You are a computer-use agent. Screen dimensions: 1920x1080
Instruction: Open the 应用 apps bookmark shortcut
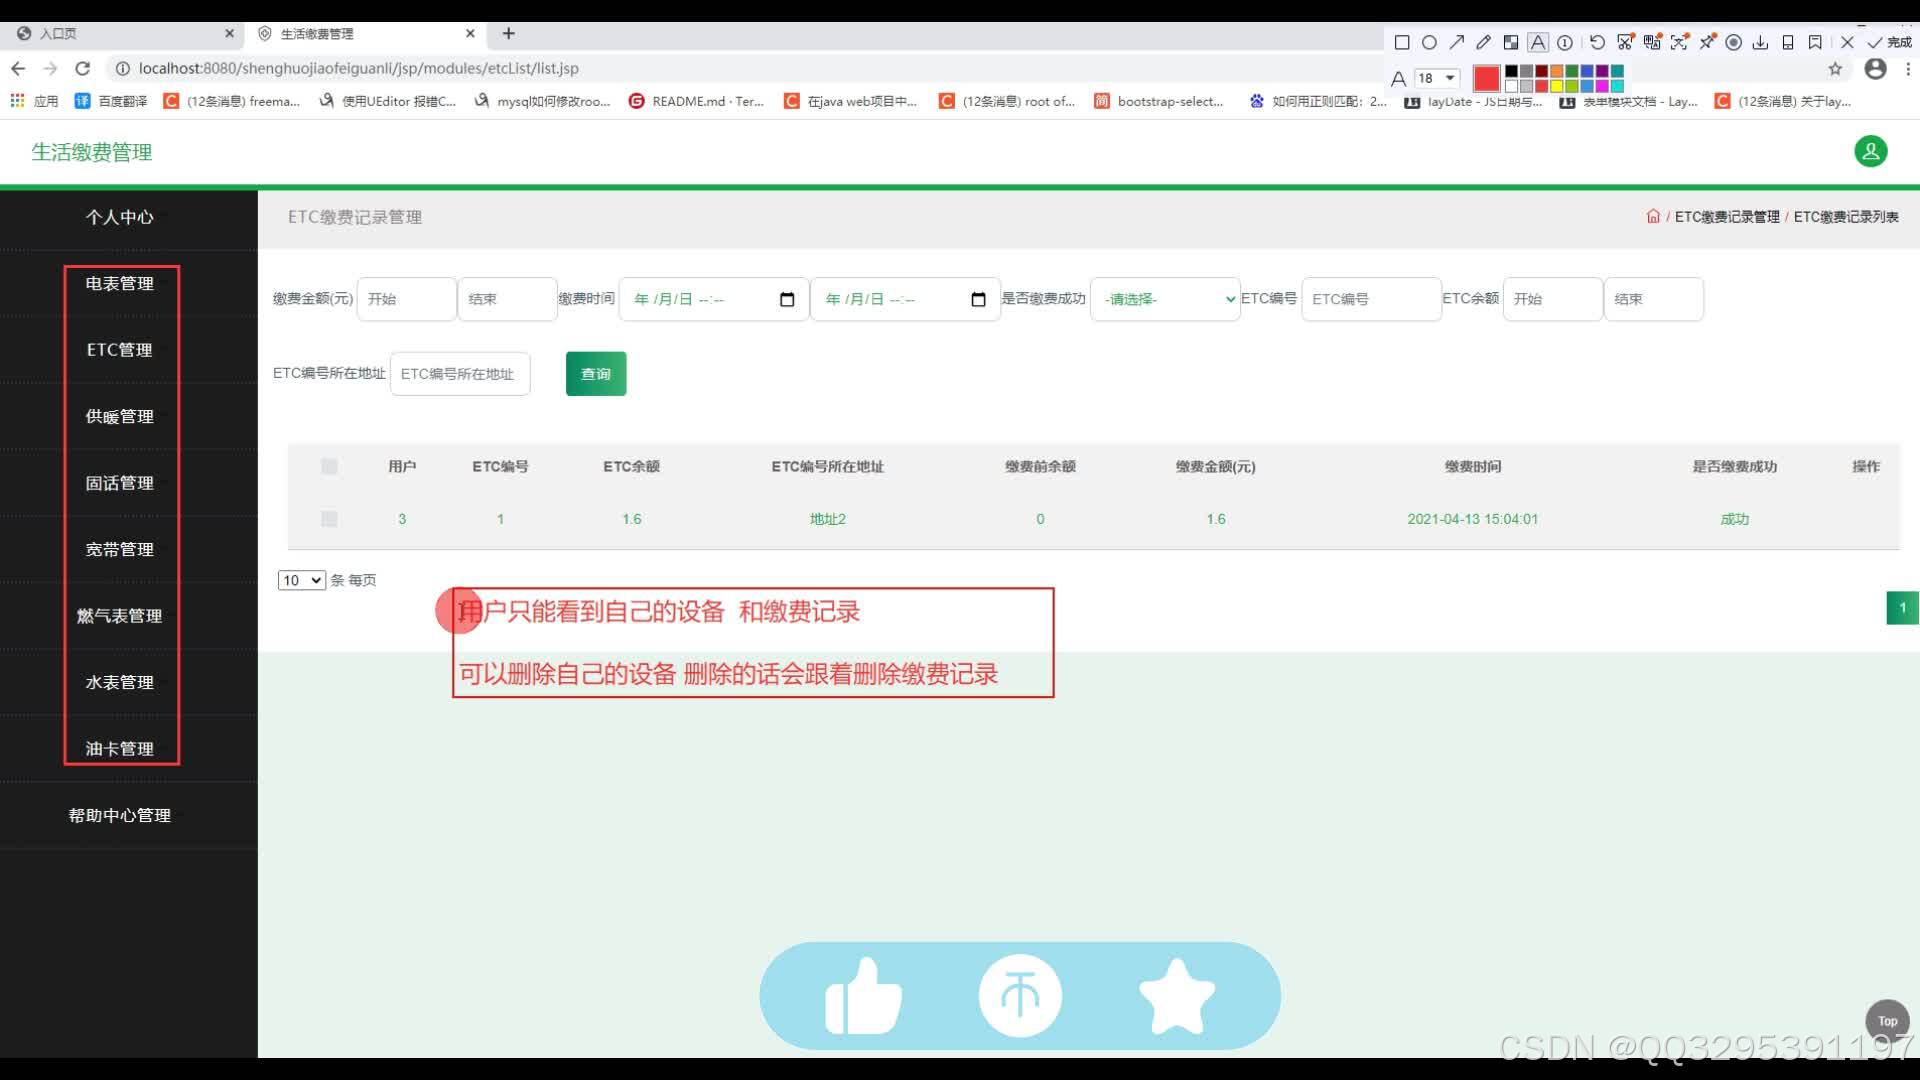(35, 101)
